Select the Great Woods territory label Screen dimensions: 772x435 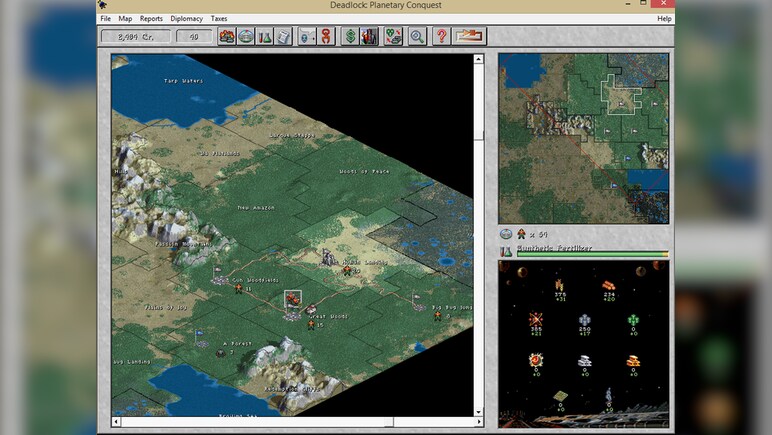(x=328, y=316)
